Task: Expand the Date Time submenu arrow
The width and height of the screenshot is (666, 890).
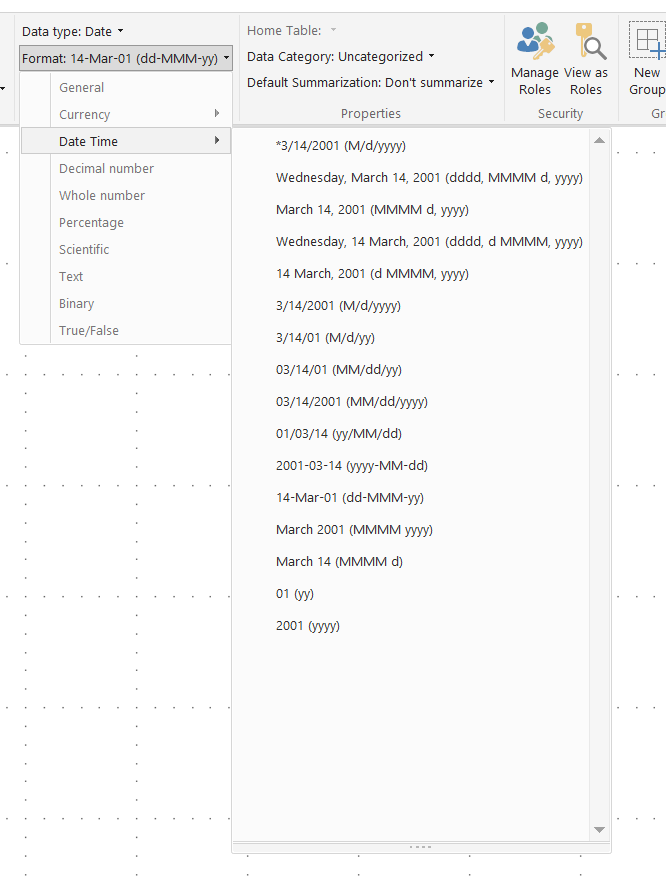Action: pos(217,140)
